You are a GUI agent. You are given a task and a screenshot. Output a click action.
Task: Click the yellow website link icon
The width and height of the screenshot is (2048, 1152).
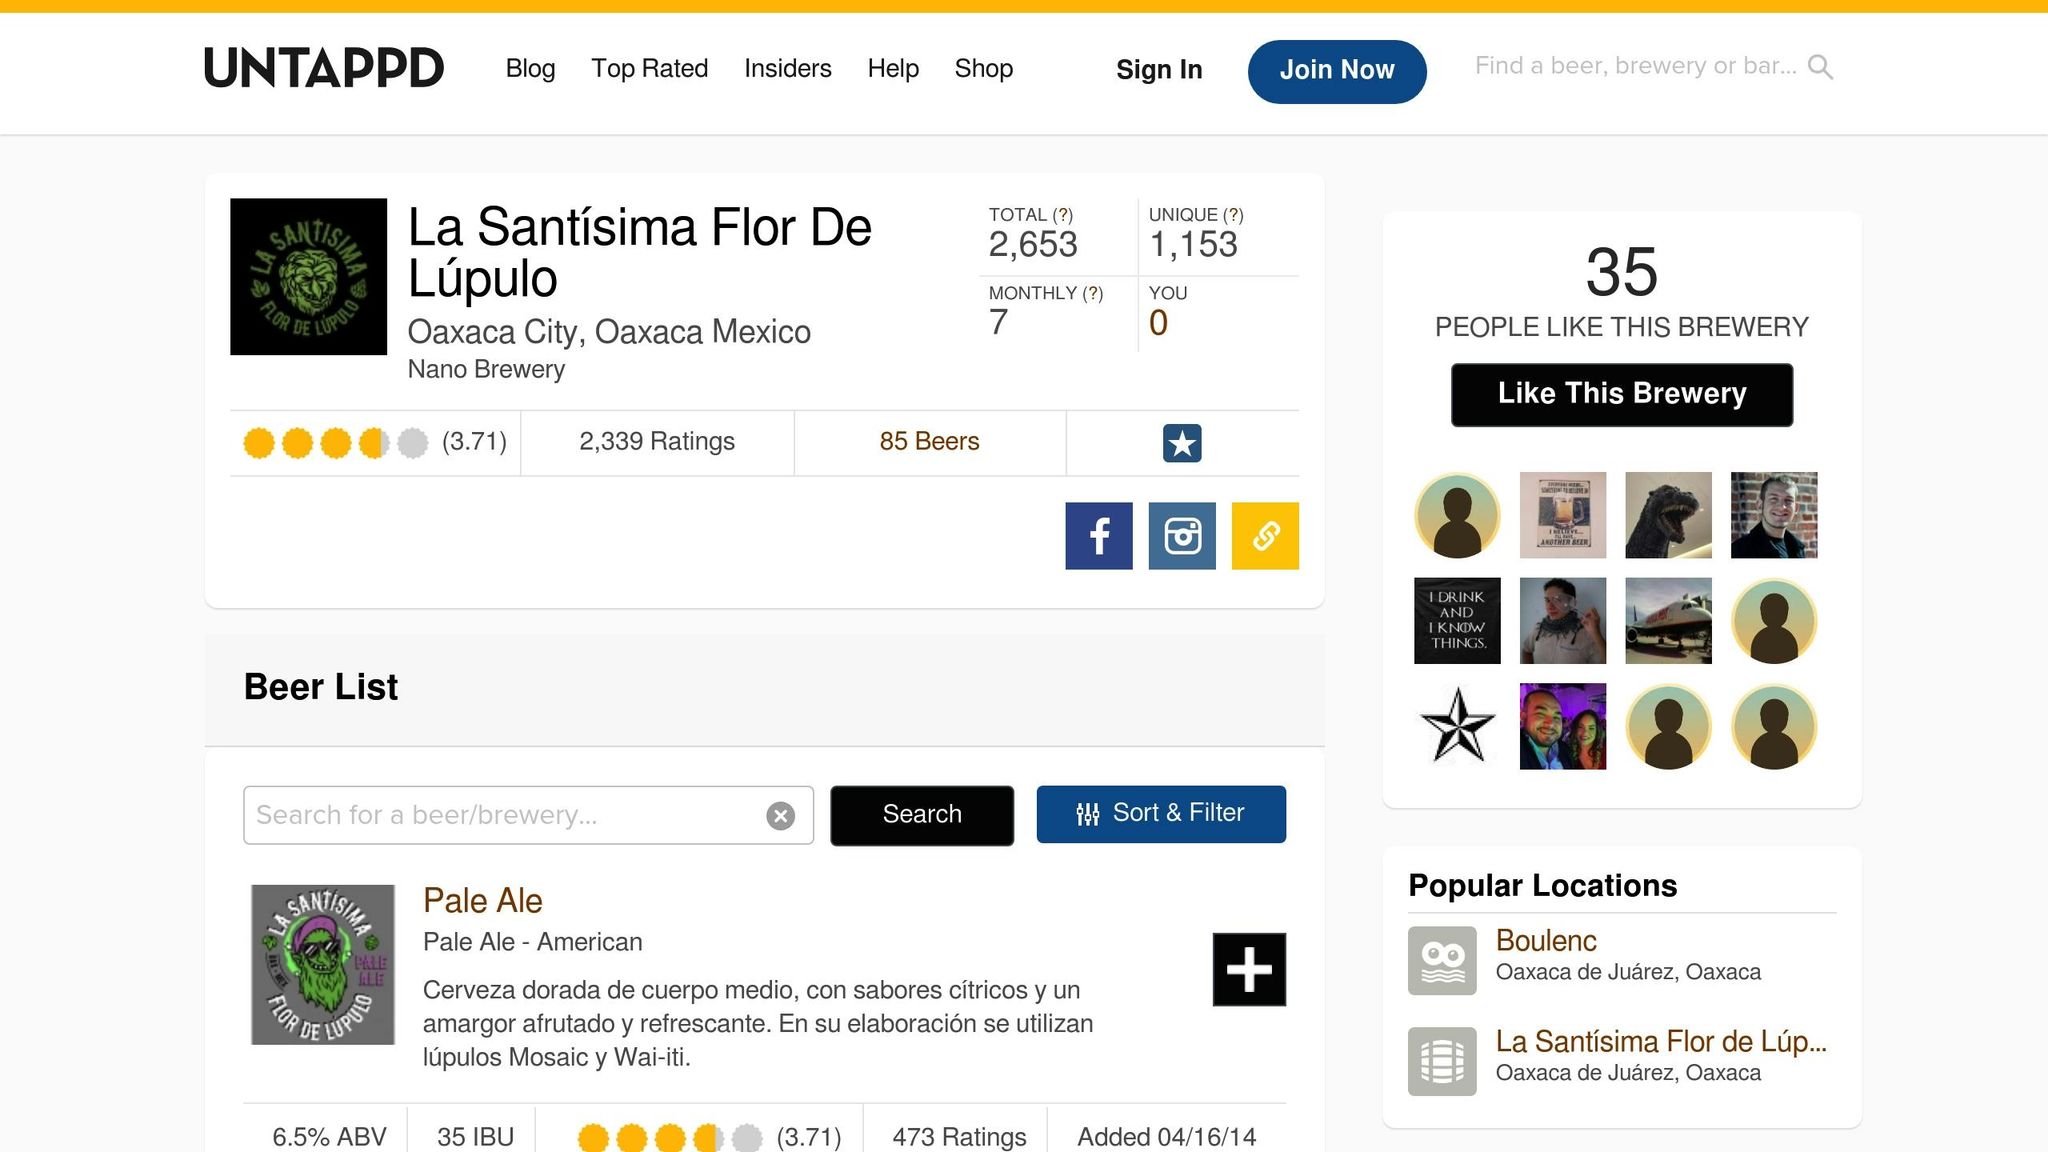pyautogui.click(x=1265, y=536)
